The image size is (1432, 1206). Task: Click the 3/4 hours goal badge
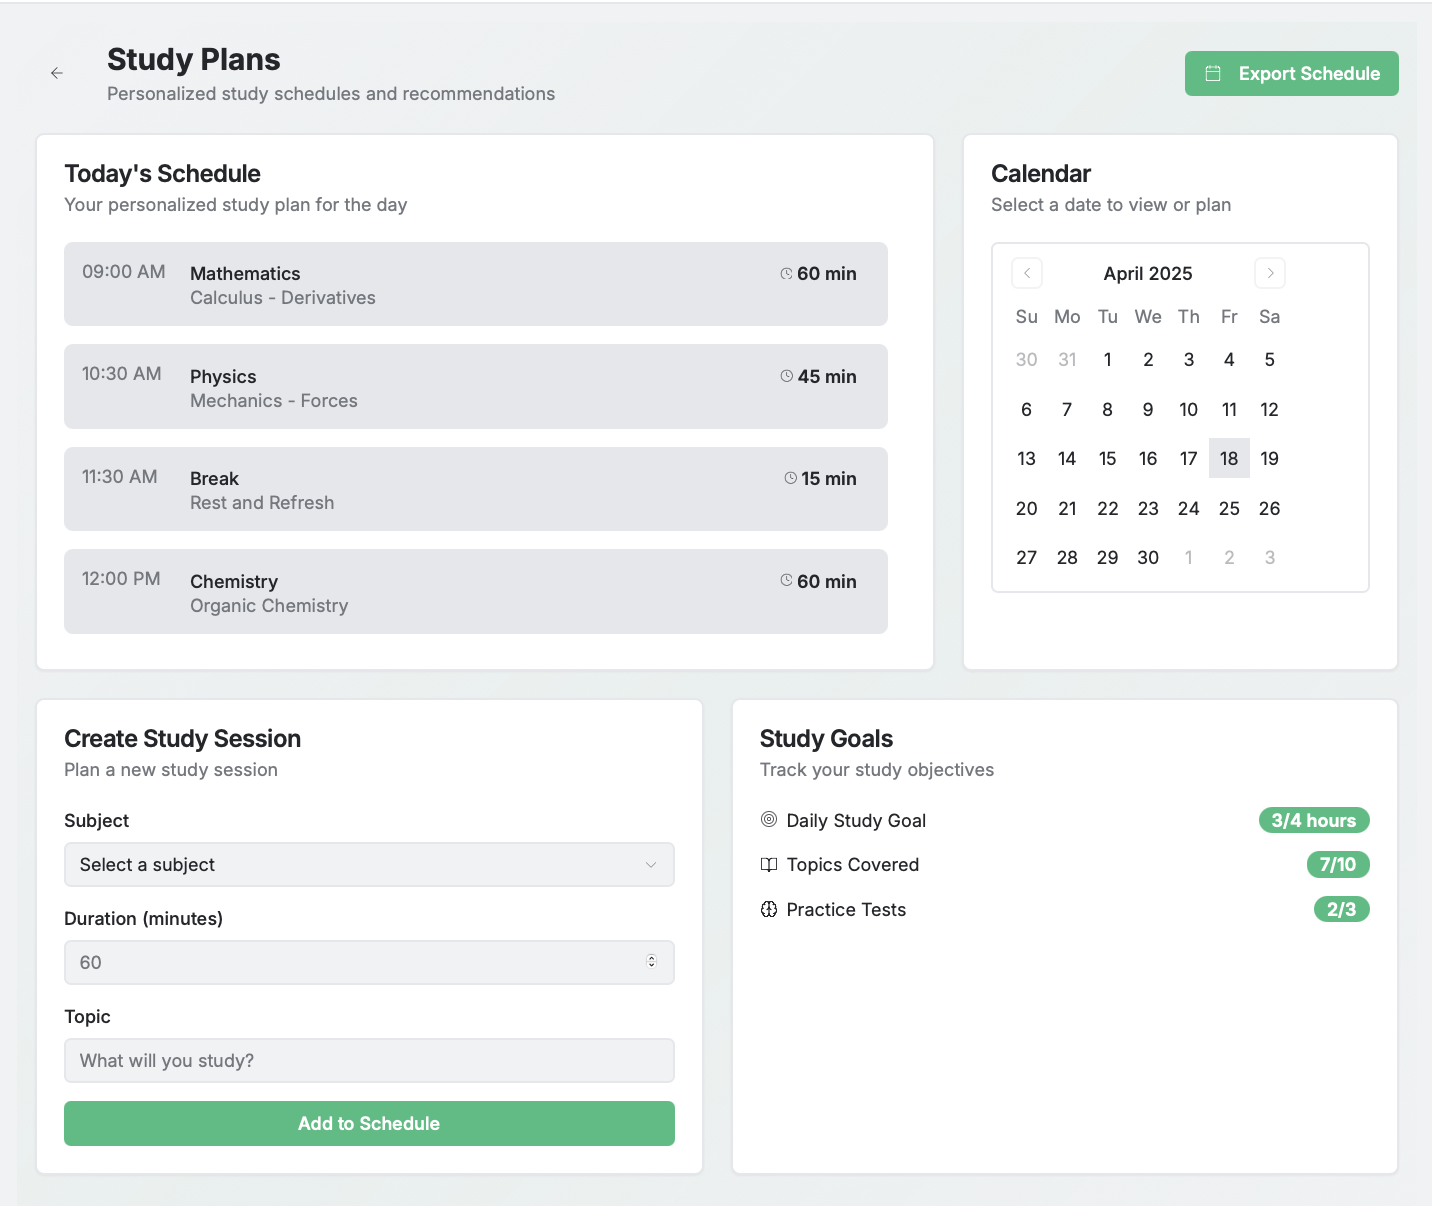[1314, 820]
